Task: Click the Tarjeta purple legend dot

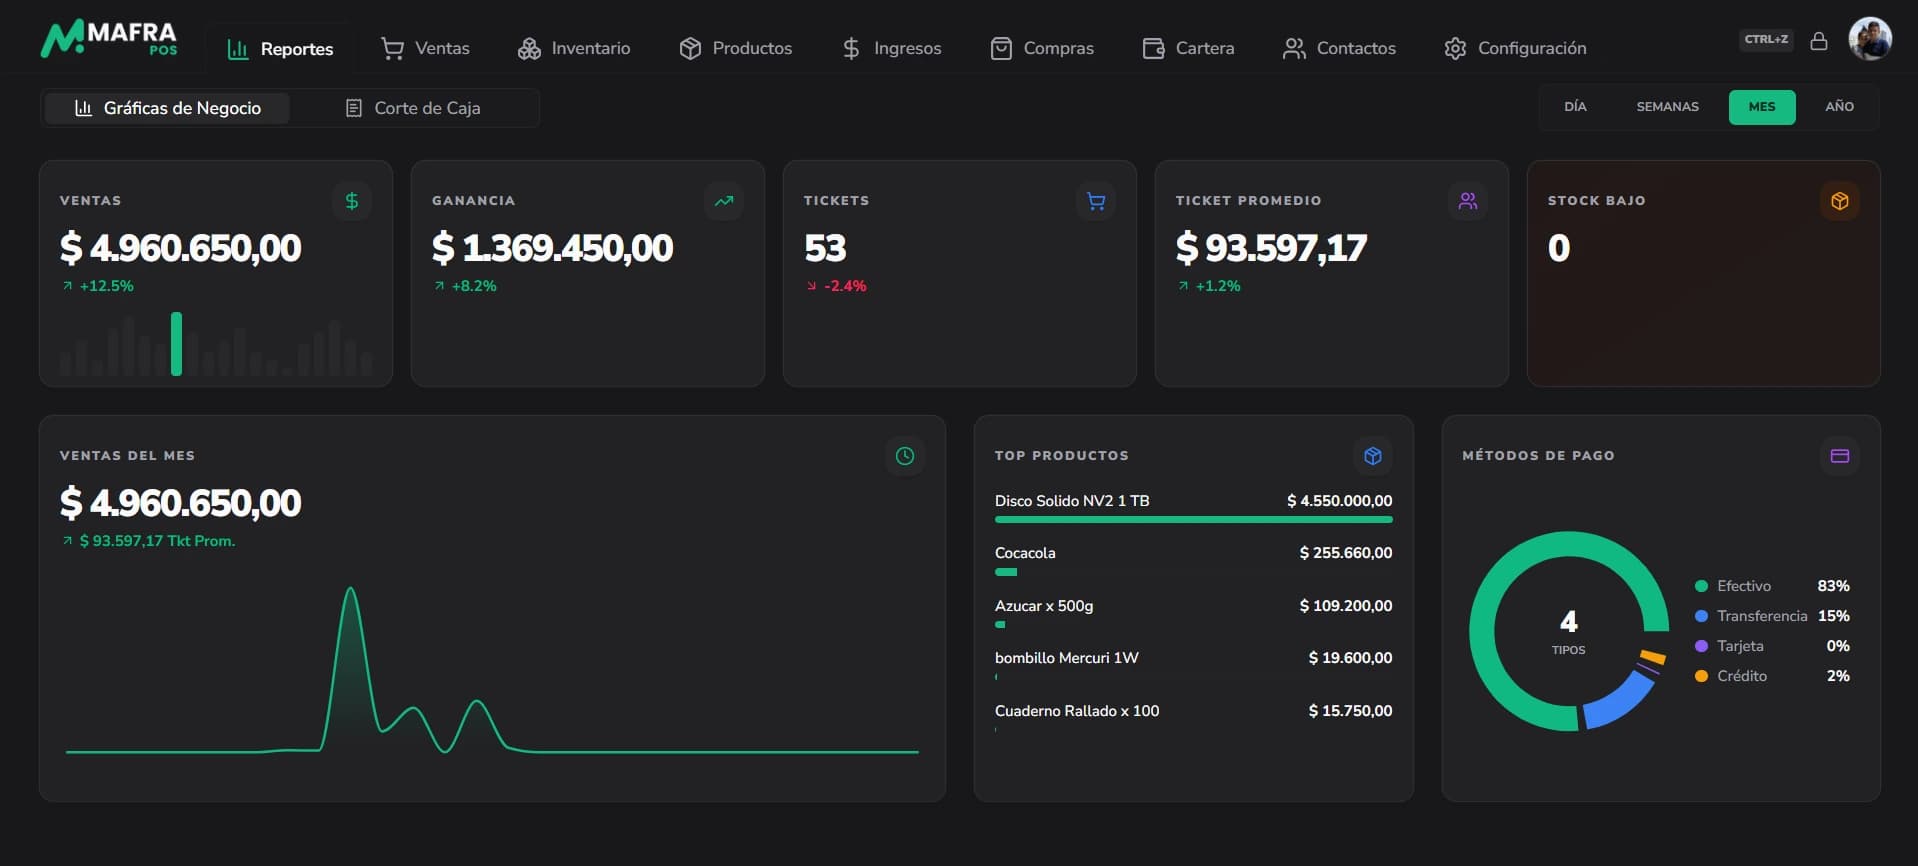Action: tap(1701, 646)
